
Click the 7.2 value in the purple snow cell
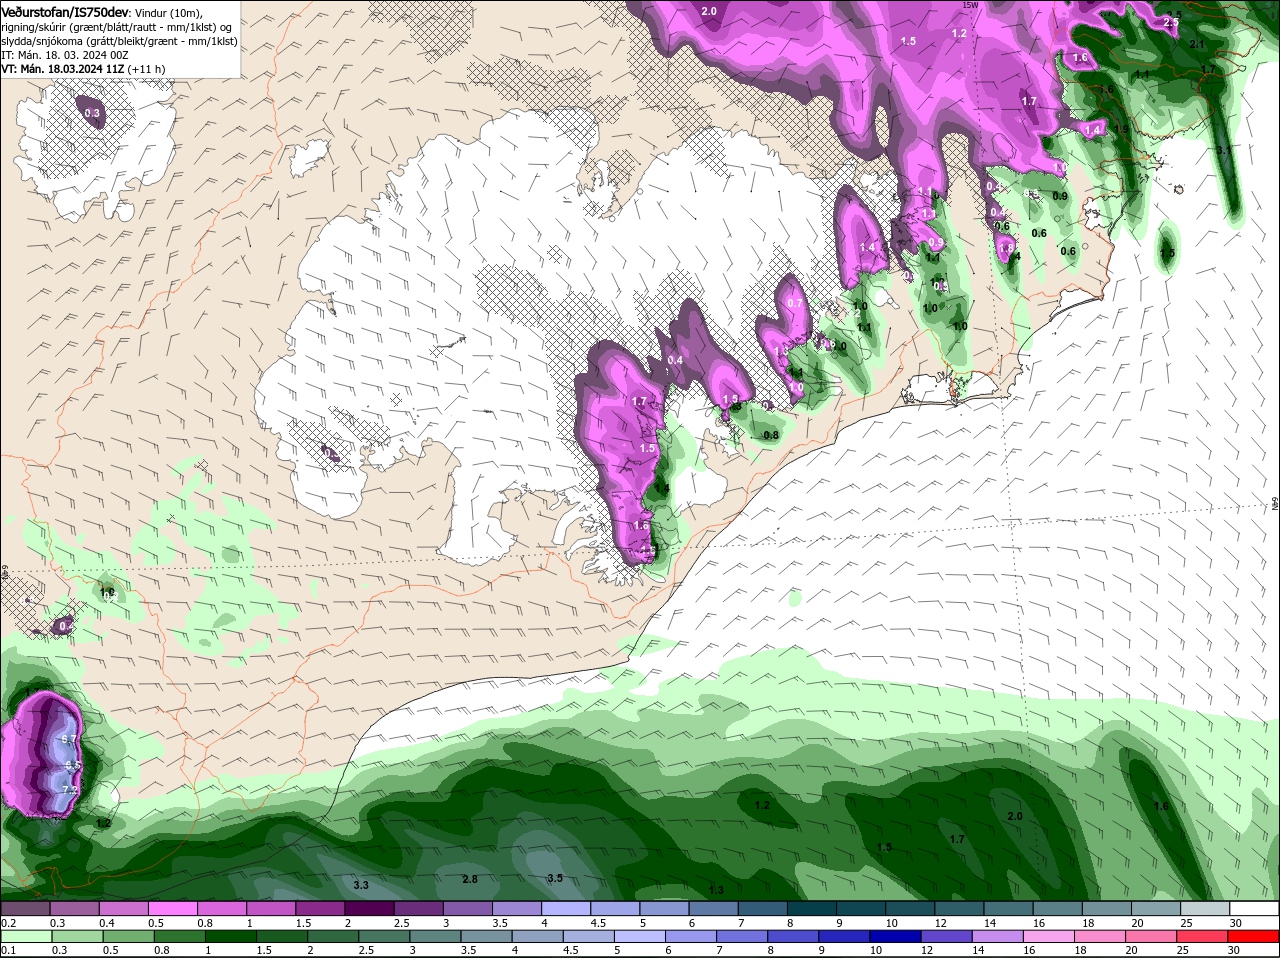[70, 790]
